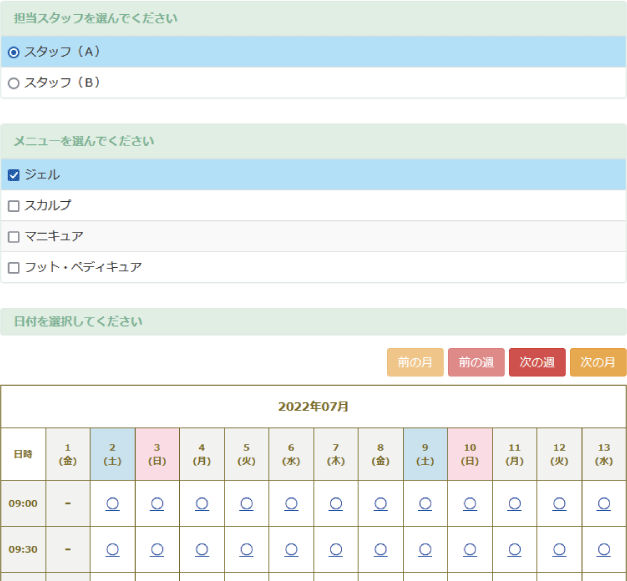Click the 前の週 button

click(476, 362)
